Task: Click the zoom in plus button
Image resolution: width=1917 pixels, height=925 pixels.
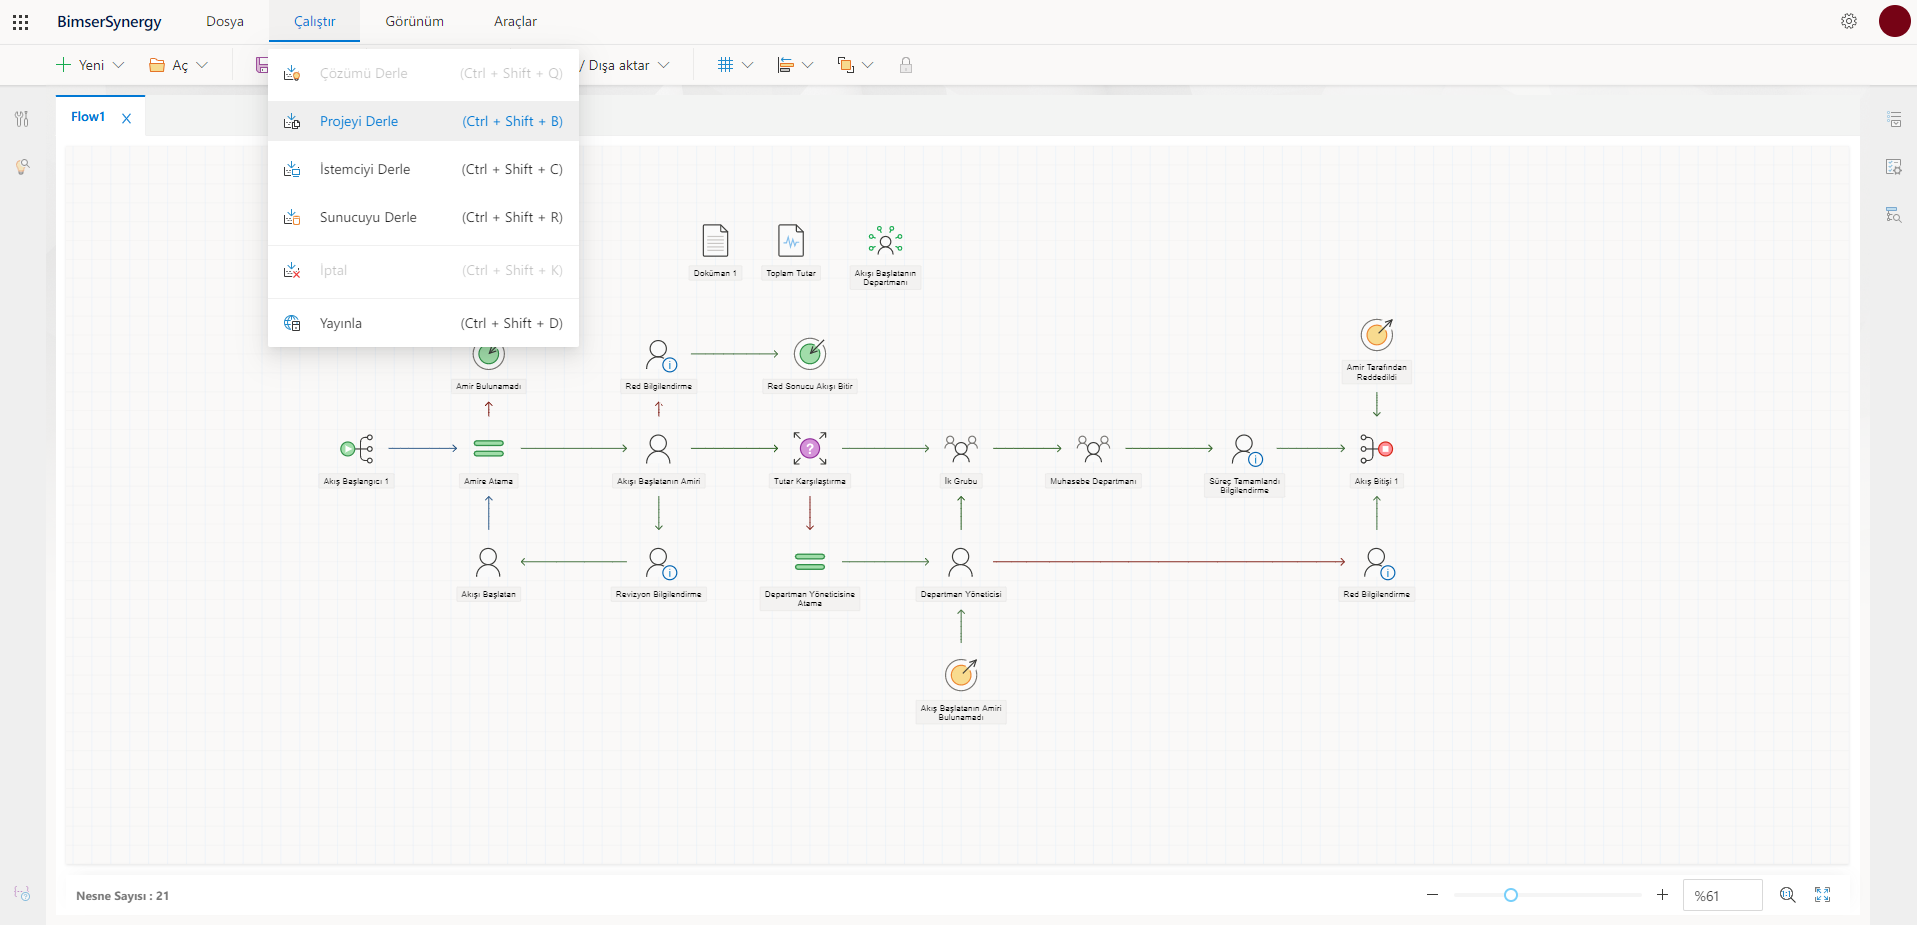Action: (1662, 895)
